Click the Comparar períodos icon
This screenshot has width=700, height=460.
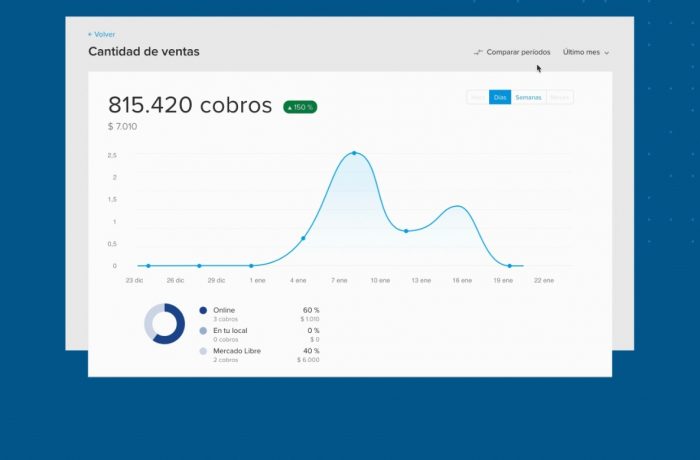tap(478, 52)
